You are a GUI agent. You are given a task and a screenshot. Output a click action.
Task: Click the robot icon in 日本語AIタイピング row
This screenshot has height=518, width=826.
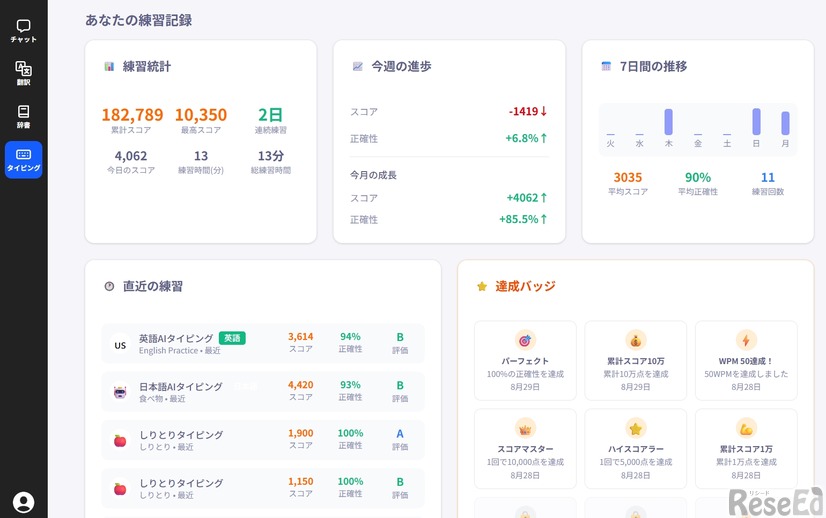120,392
